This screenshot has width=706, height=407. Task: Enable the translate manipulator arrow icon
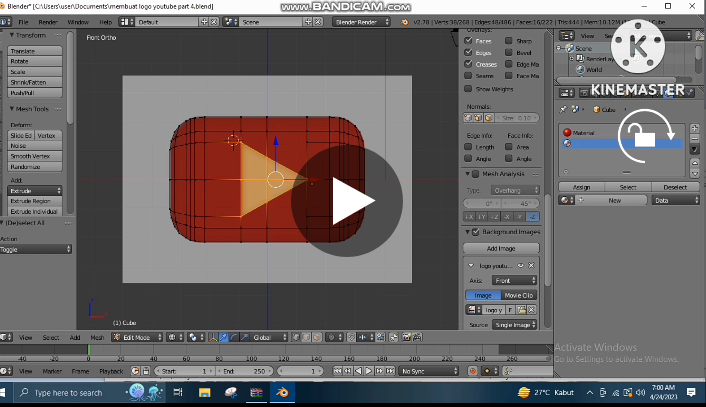point(223,337)
